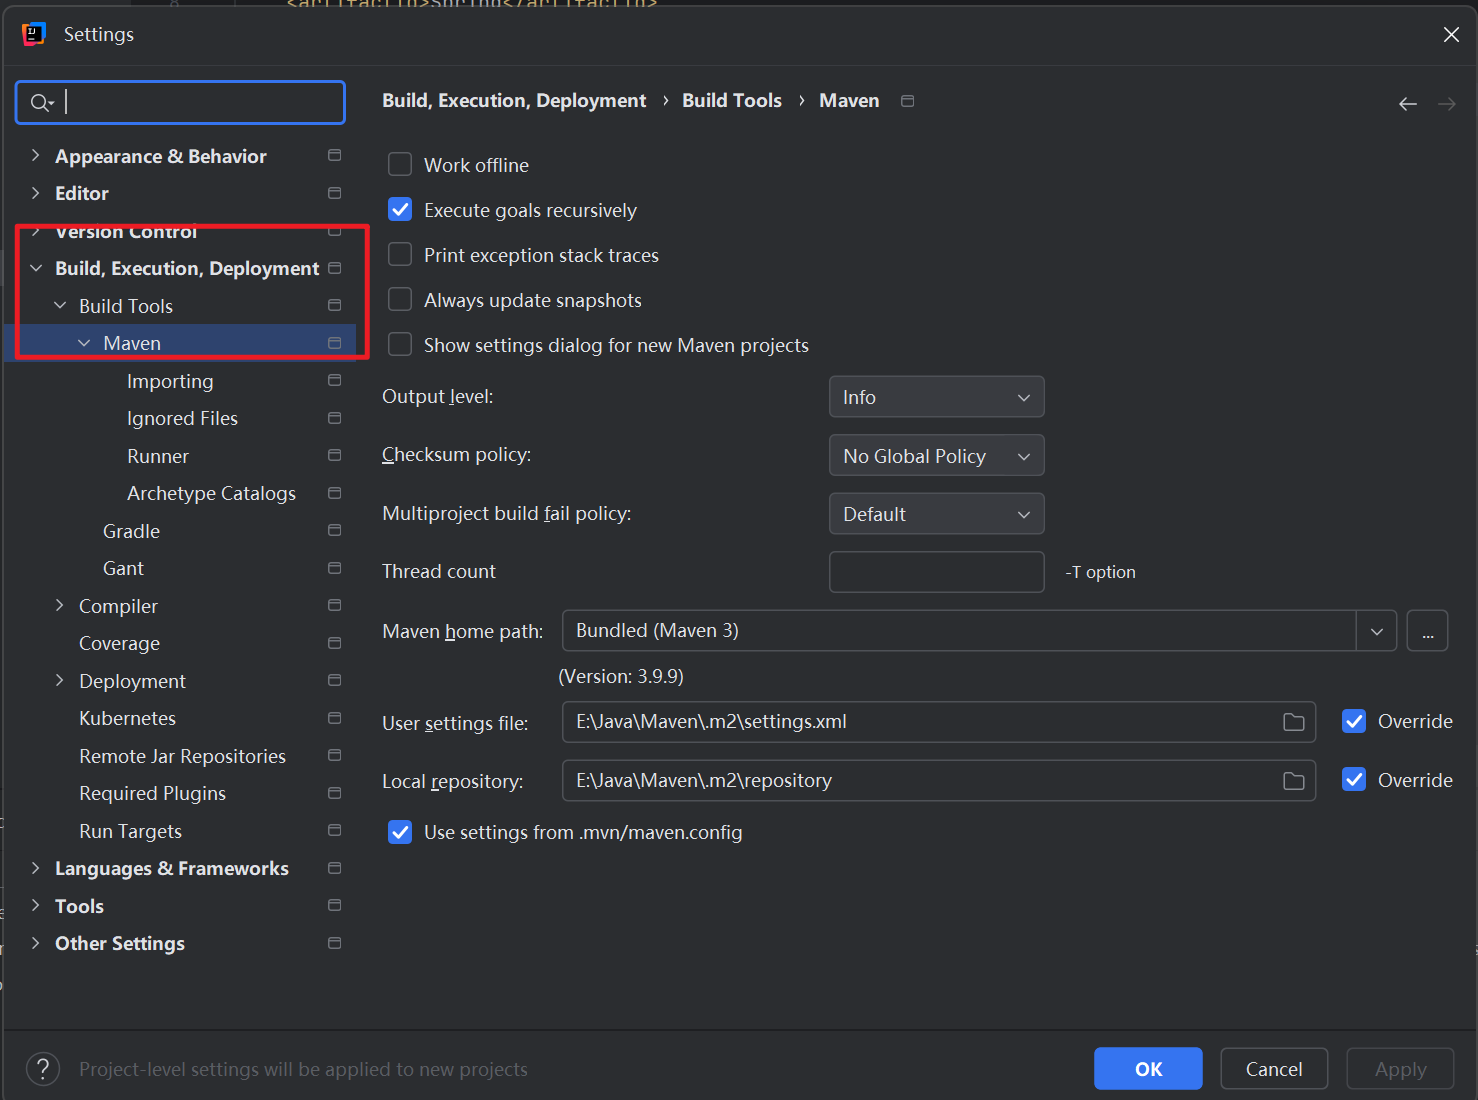Click OK button

point(1148,1069)
